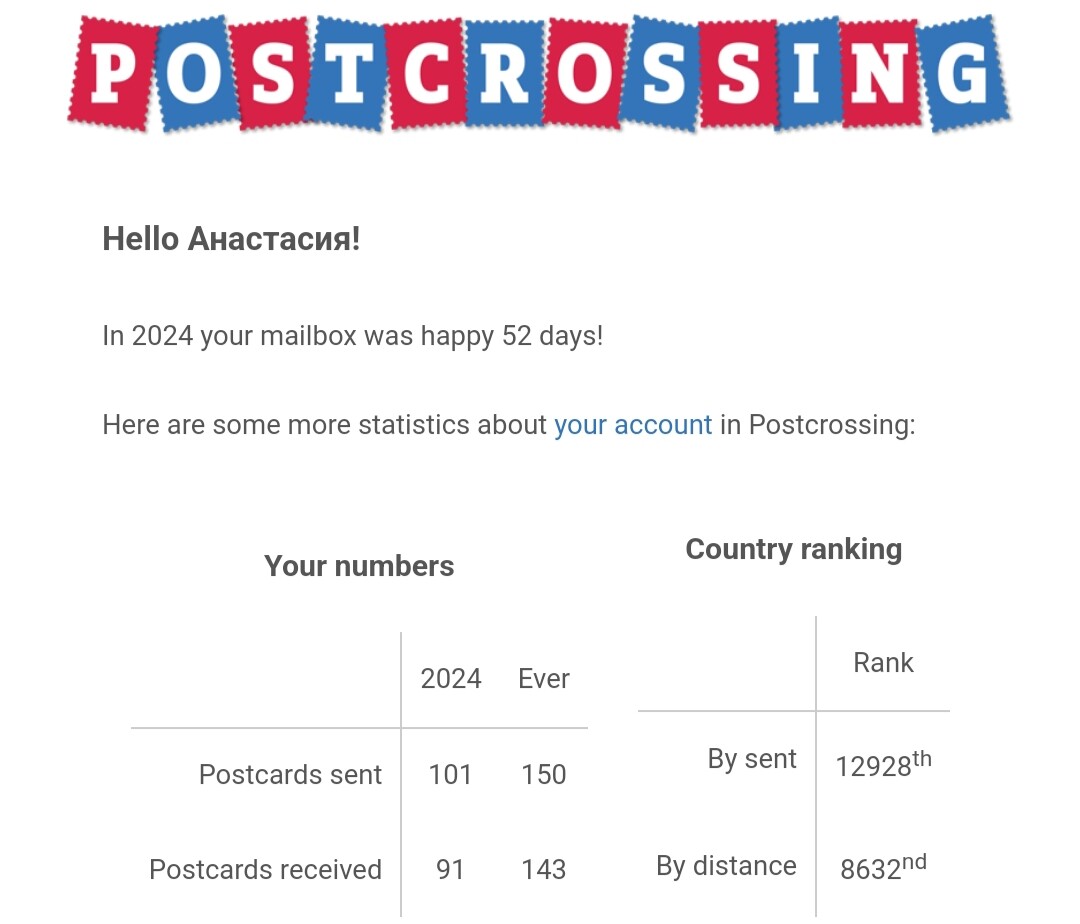Click the 'Ever' column header
The image size is (1080, 924).
(x=543, y=679)
